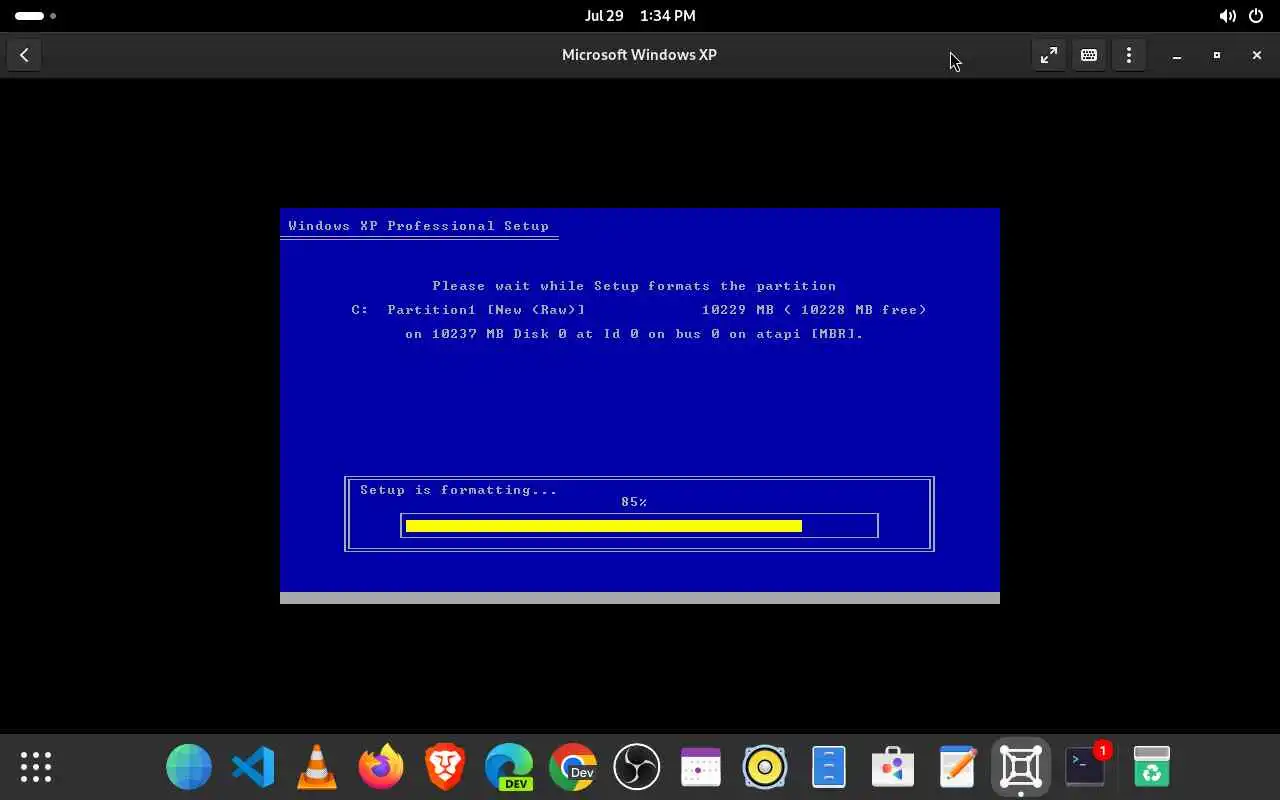
Task: Open the yellow speaker music app in dock
Action: tap(765, 767)
